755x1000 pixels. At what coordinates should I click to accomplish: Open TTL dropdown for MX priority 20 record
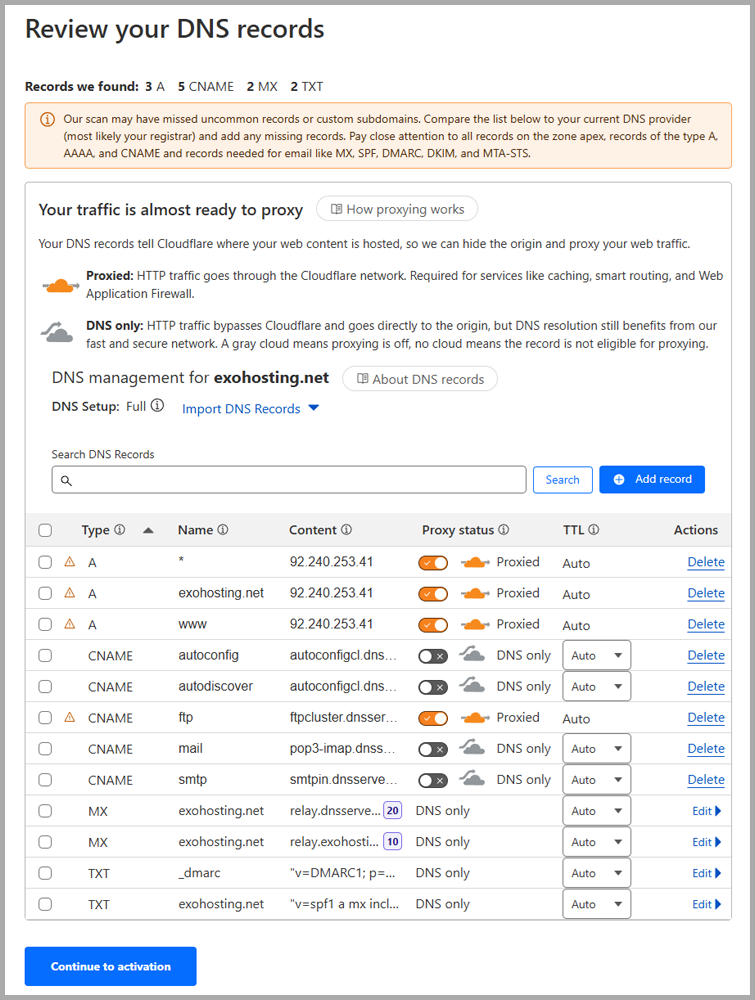point(596,811)
